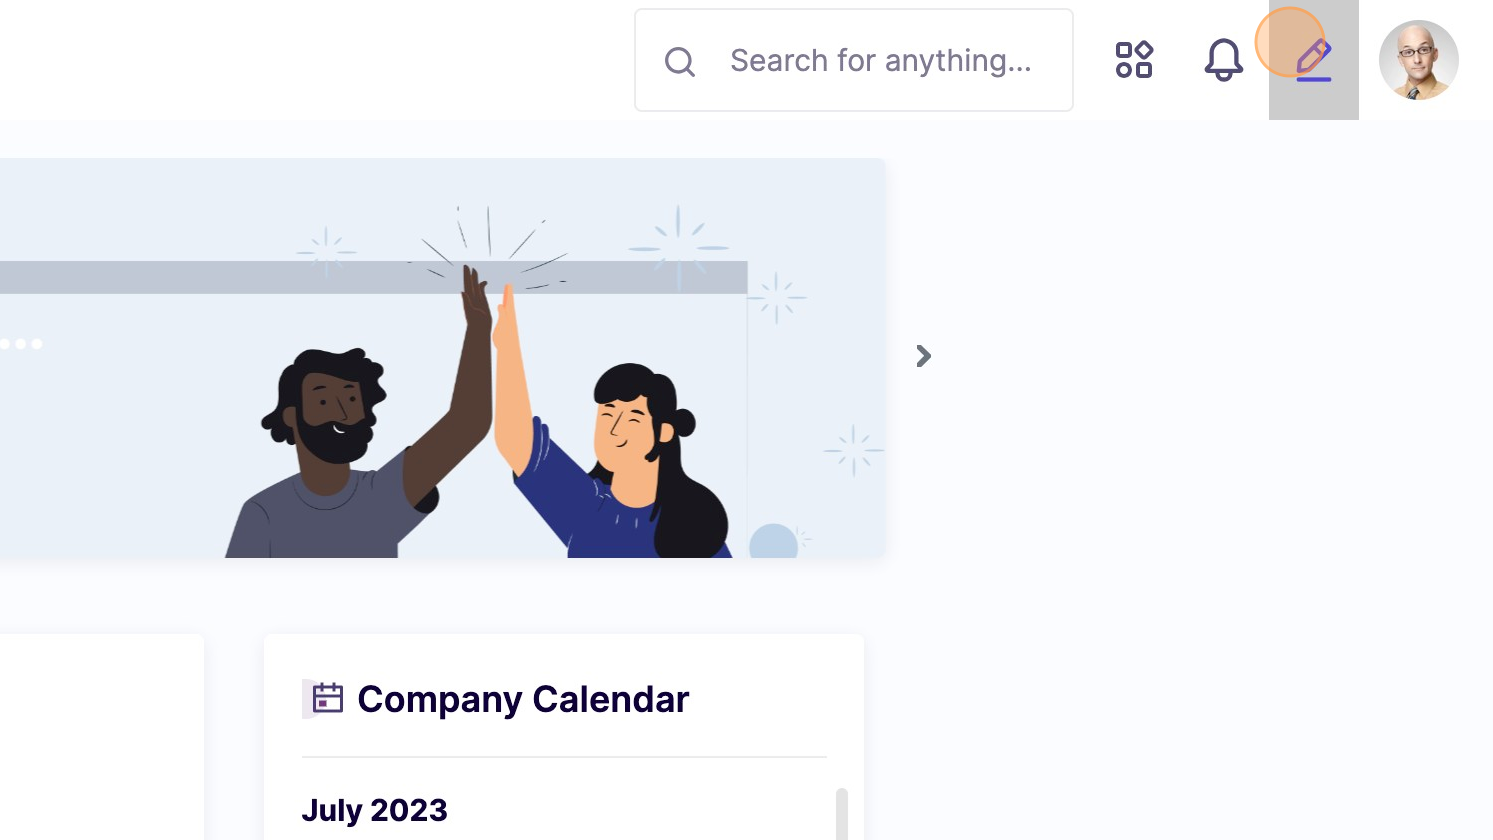Viewport: 1493px width, 840px height.
Task: Click the Company Calendar scrollbar
Action: click(x=842, y=814)
